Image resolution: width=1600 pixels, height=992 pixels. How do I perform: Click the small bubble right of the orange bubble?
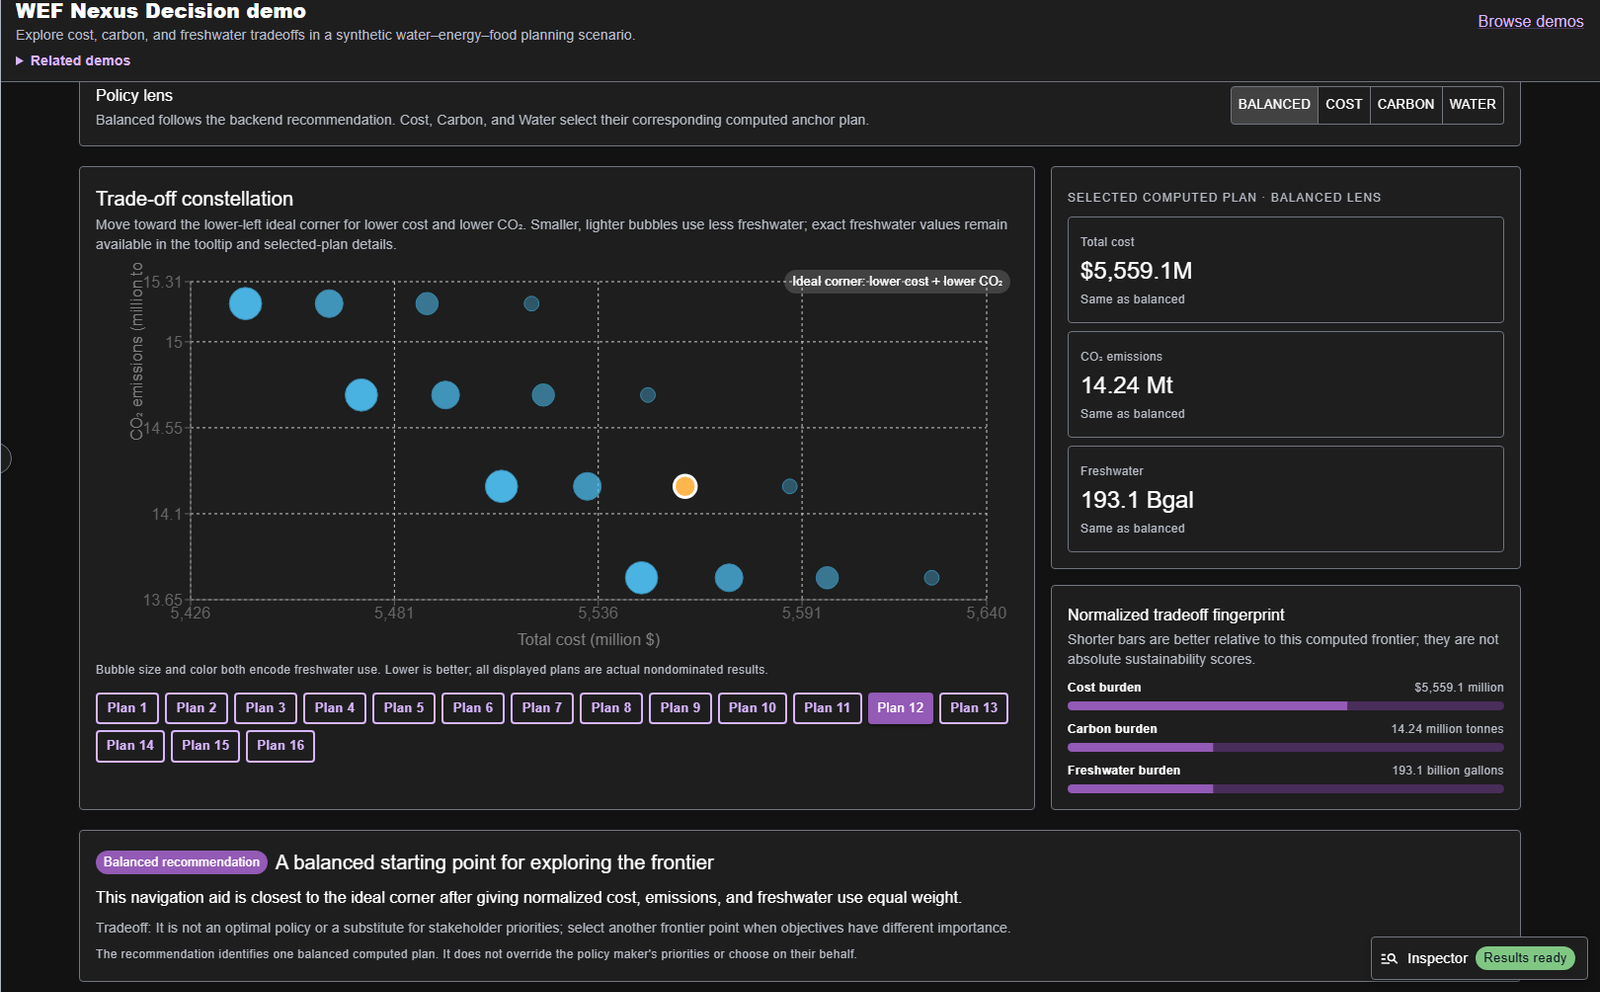[x=789, y=486]
